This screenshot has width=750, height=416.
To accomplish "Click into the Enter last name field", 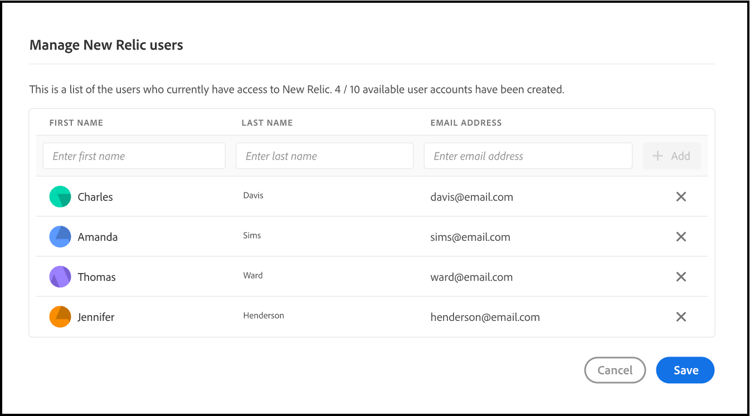I will tap(324, 156).
